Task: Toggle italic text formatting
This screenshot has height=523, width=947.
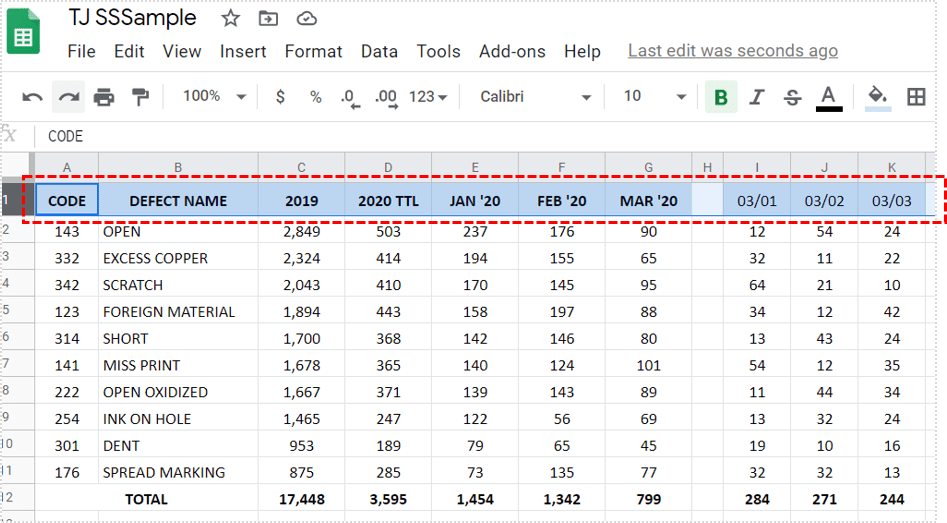Action: [757, 97]
